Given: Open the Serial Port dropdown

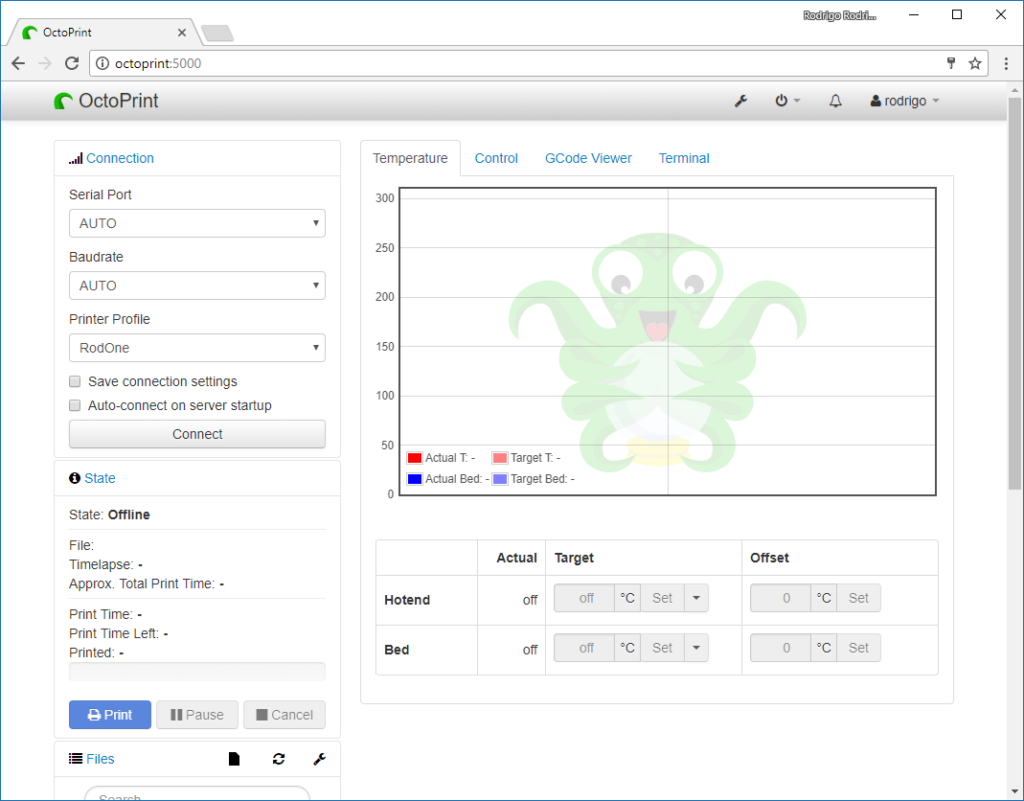Looking at the screenshot, I should coord(197,223).
